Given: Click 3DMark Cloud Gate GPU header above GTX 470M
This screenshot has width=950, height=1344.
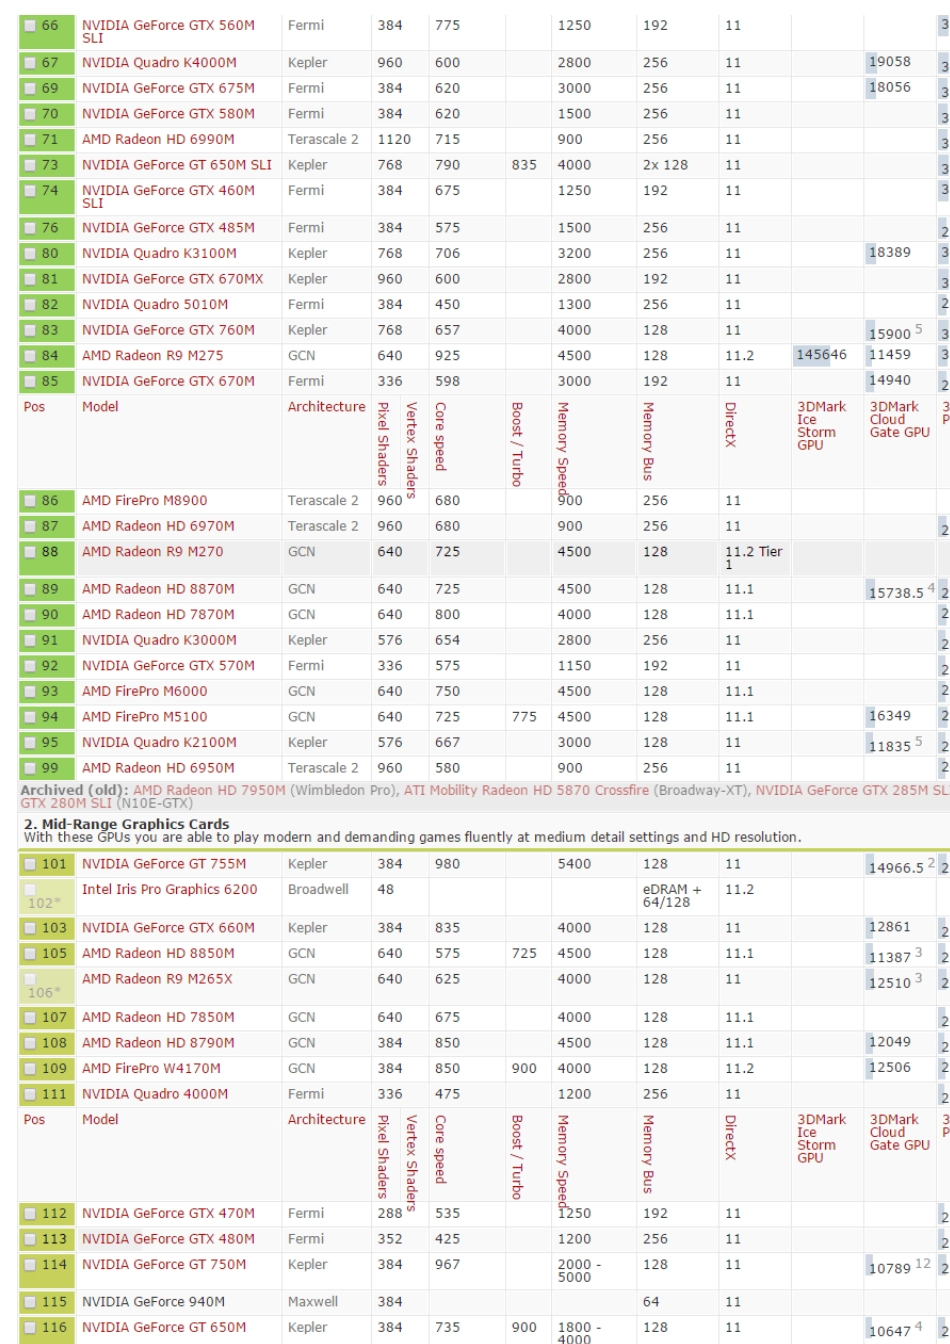Looking at the screenshot, I should tap(900, 1133).
